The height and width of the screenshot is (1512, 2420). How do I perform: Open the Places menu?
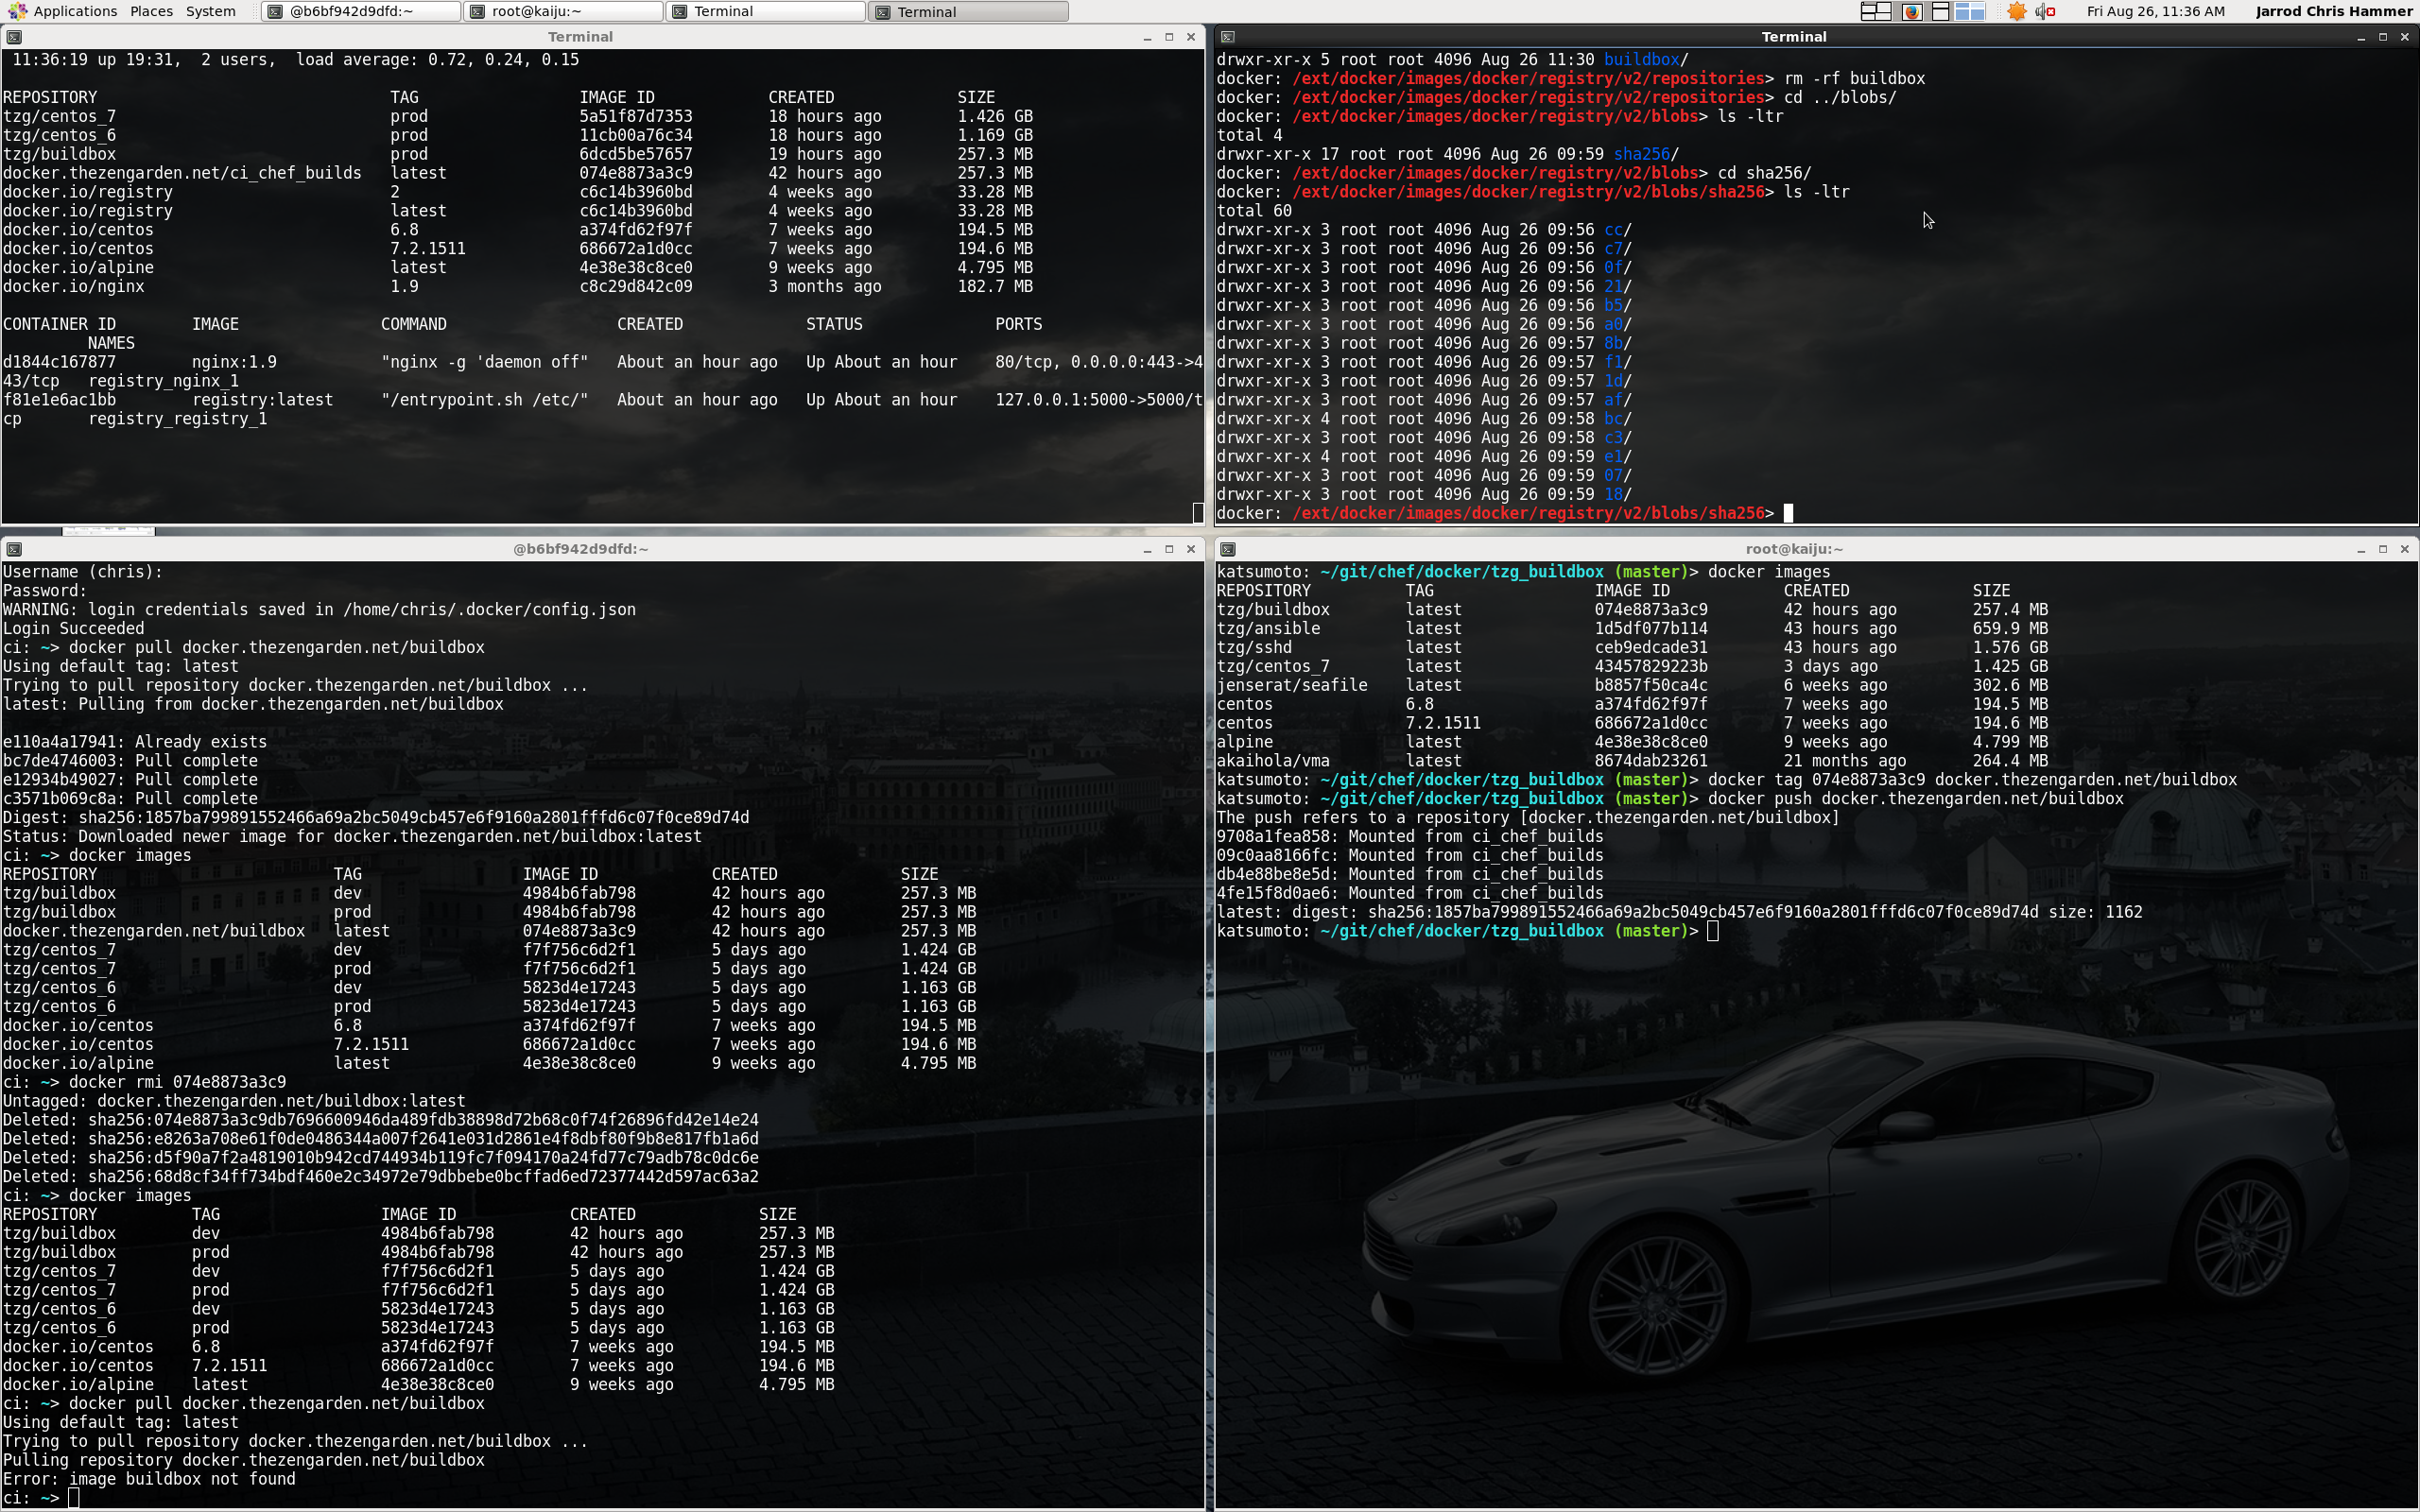151,11
